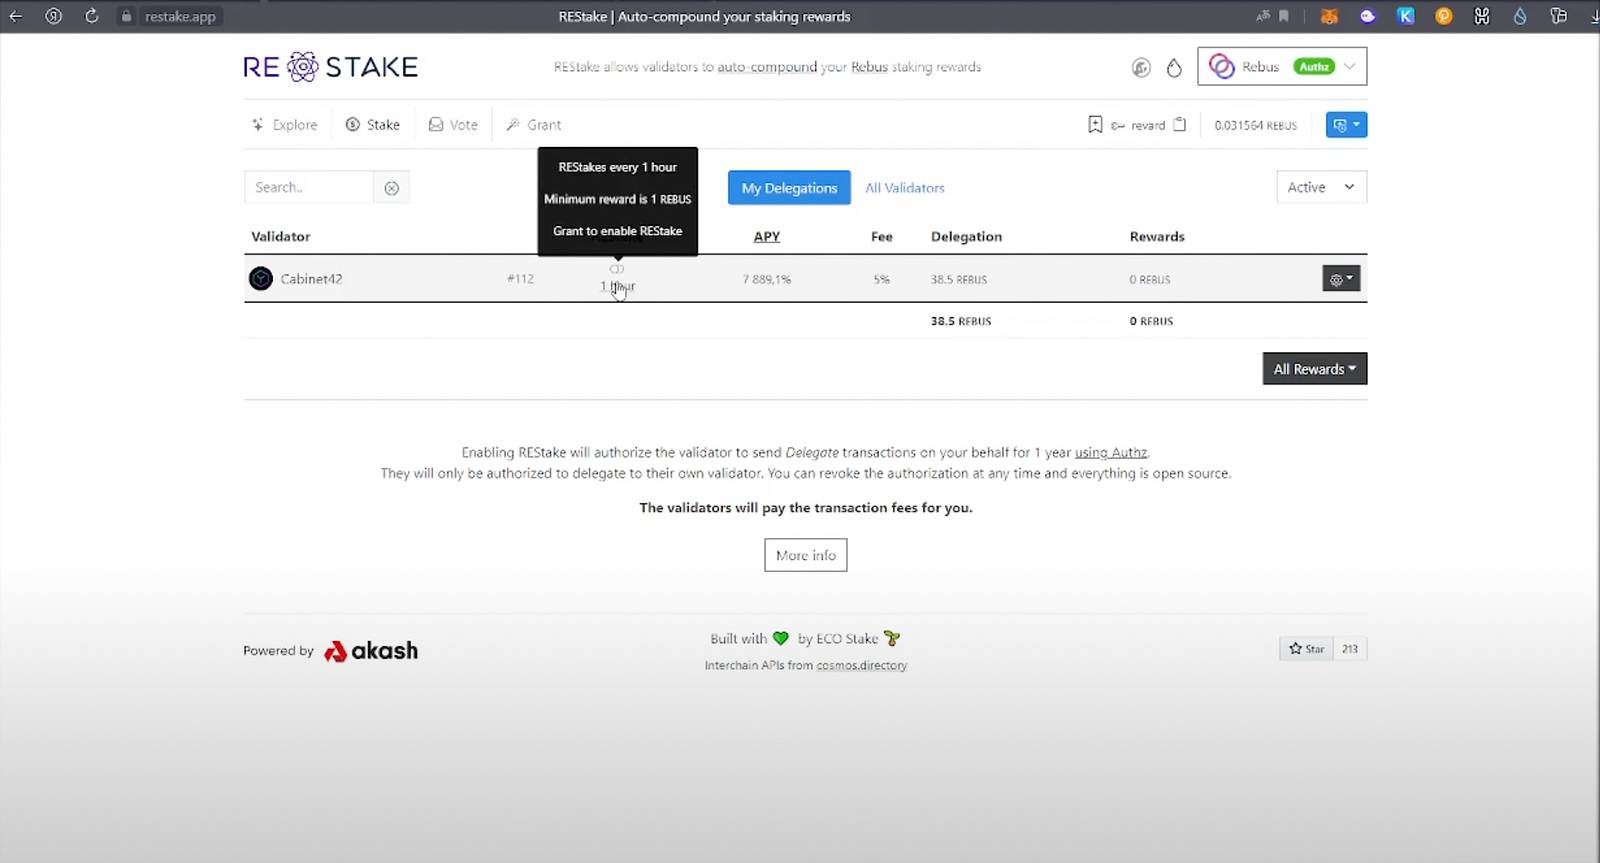Bookmark this page in the browser

[1284, 16]
